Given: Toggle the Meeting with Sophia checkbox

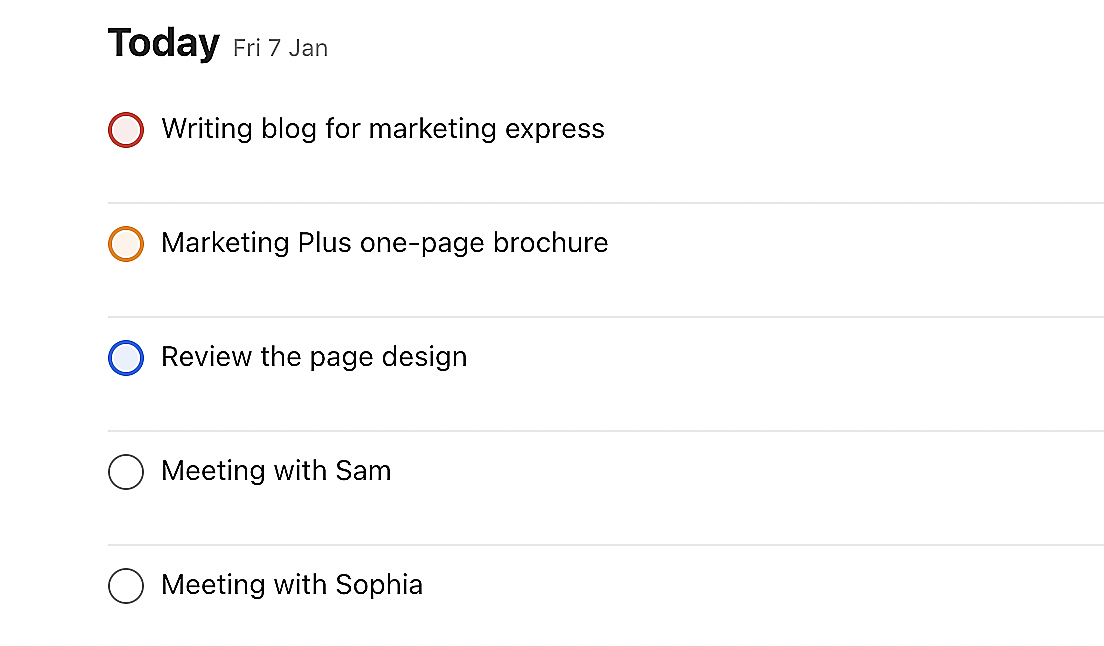Looking at the screenshot, I should [x=126, y=586].
